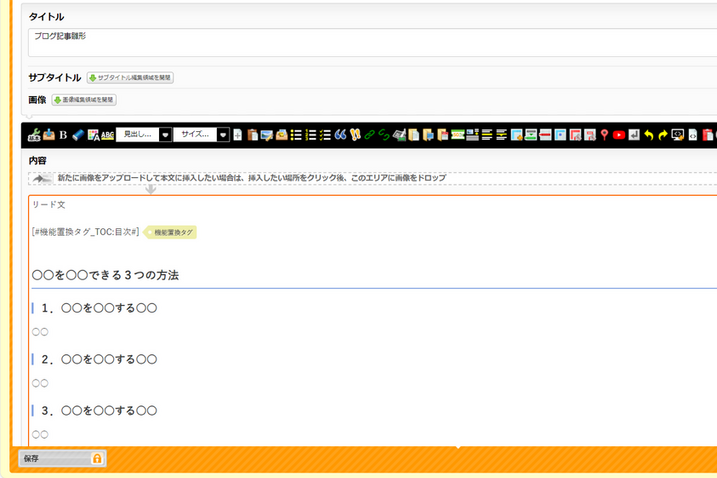Screen dimensions: 717x478
Task: Click the eraser clear-formatting icon
Action: tap(78, 134)
